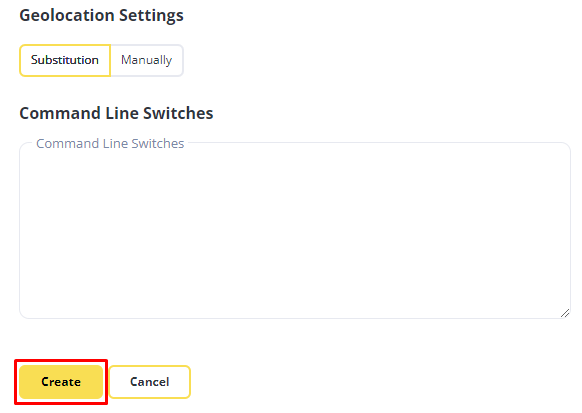
Task: Activate the Manually tab in geolocation
Action: (x=147, y=60)
